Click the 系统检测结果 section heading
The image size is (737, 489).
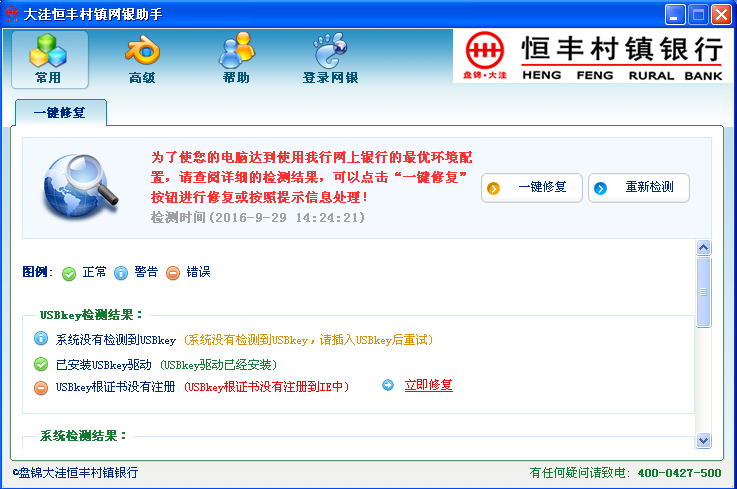[x=83, y=436]
